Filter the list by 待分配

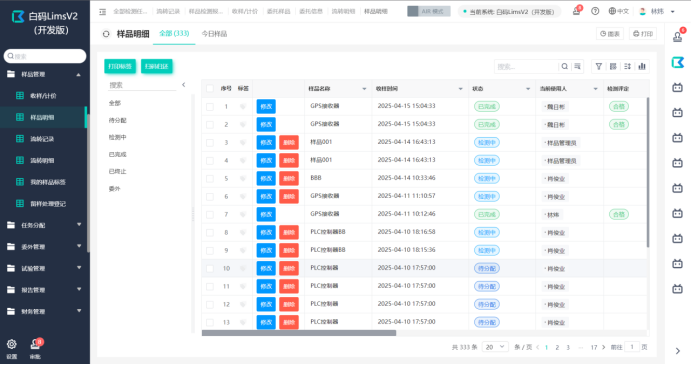(117, 120)
